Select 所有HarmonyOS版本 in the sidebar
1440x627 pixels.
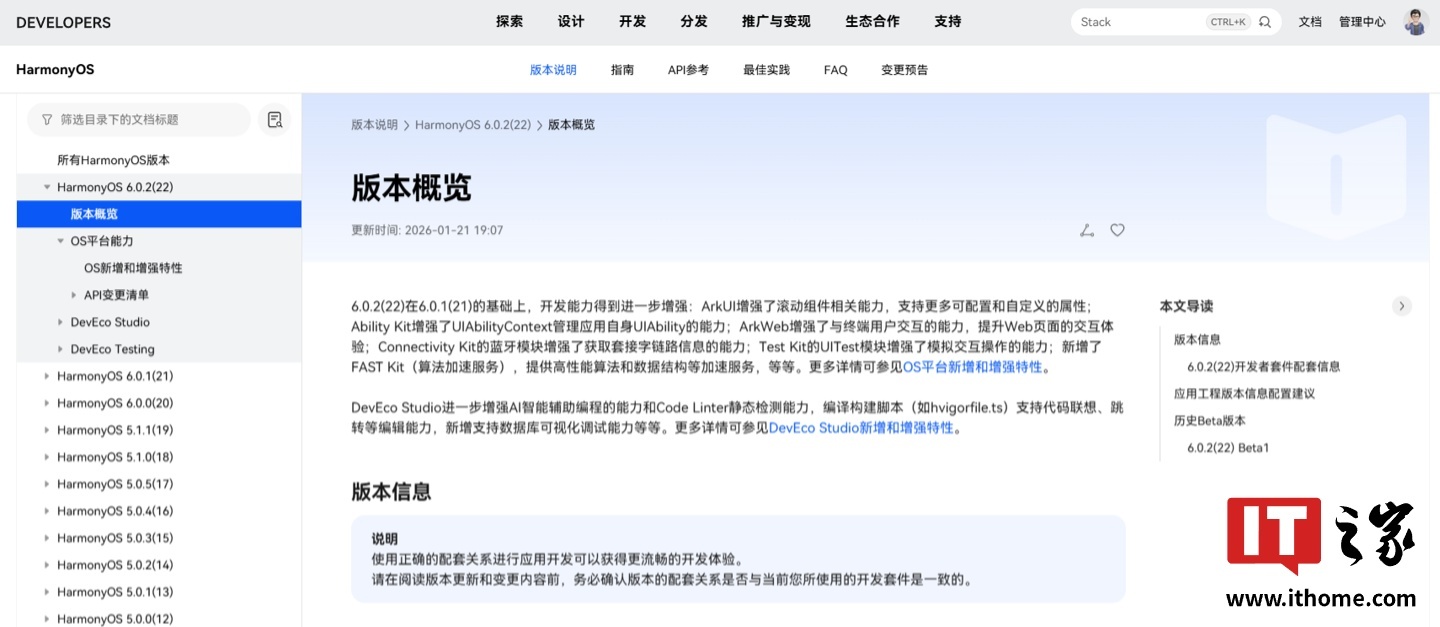point(113,160)
